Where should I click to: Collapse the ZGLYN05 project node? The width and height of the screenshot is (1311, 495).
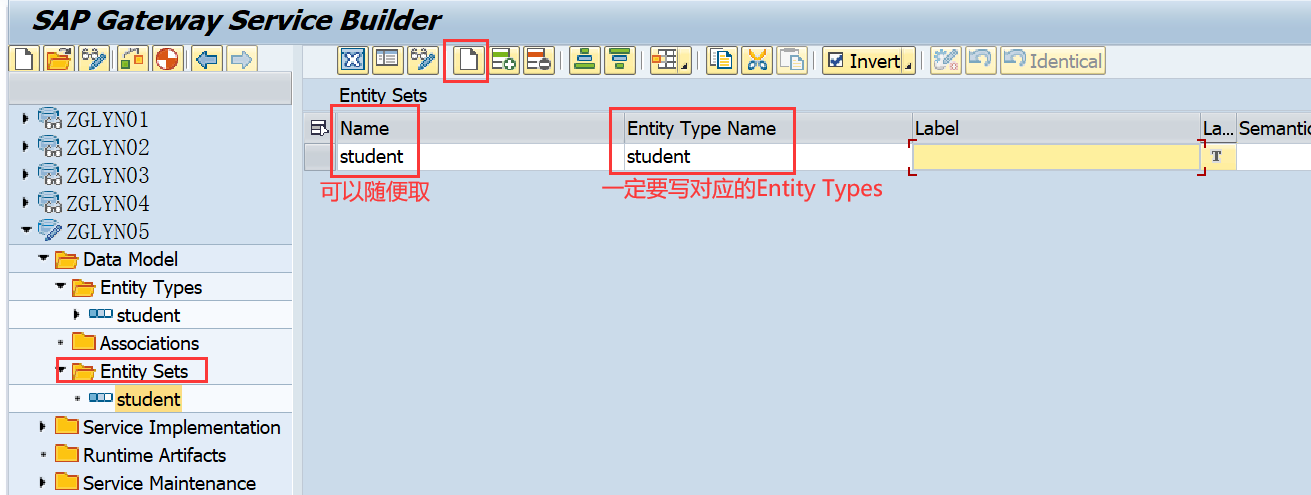coord(26,232)
